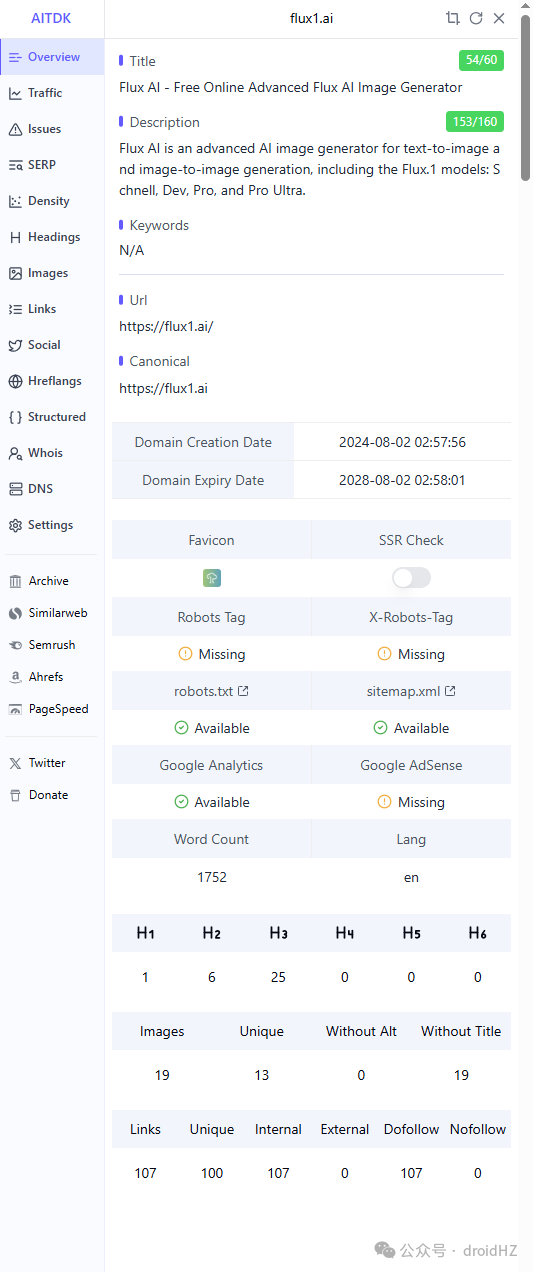This screenshot has width=533, height=1272.
Task: Click the Semrush logo icon
Action: 15,645
